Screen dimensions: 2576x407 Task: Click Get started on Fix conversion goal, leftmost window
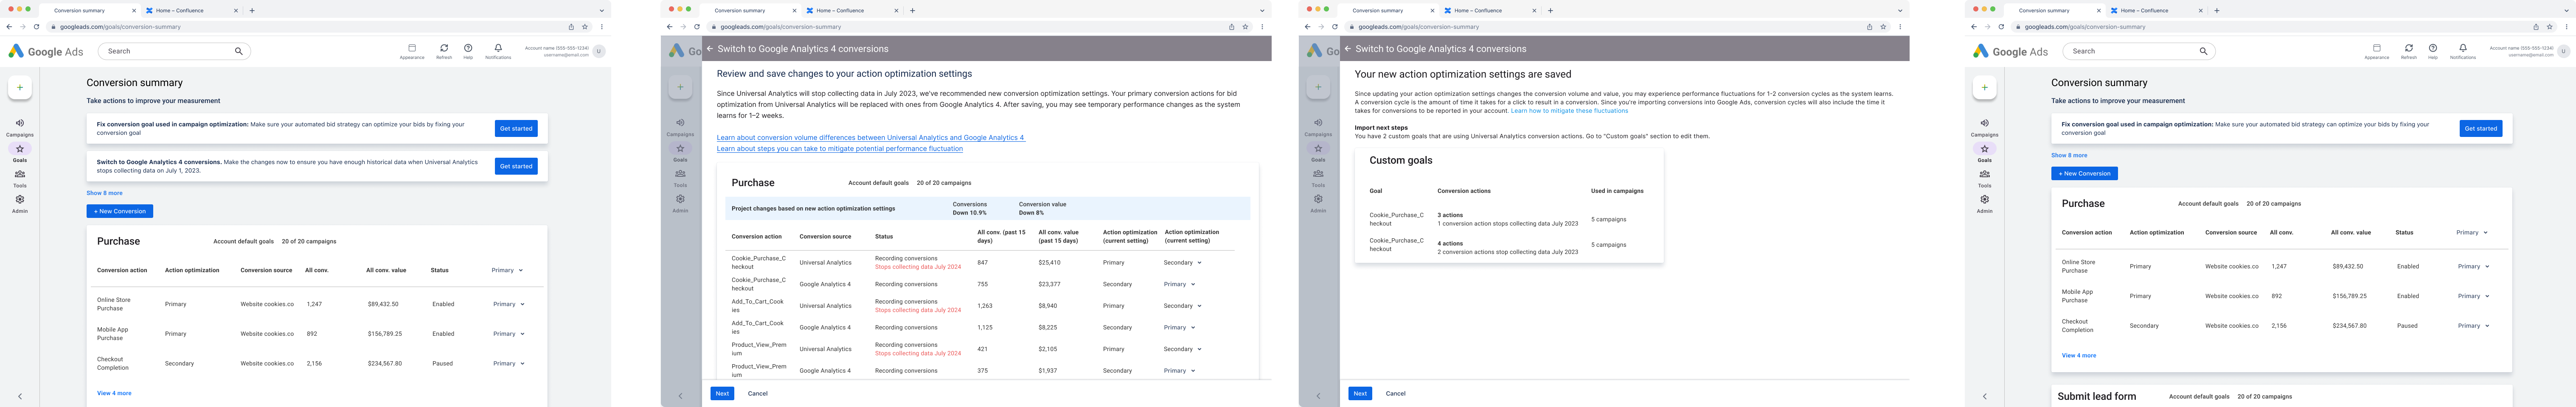click(x=516, y=128)
